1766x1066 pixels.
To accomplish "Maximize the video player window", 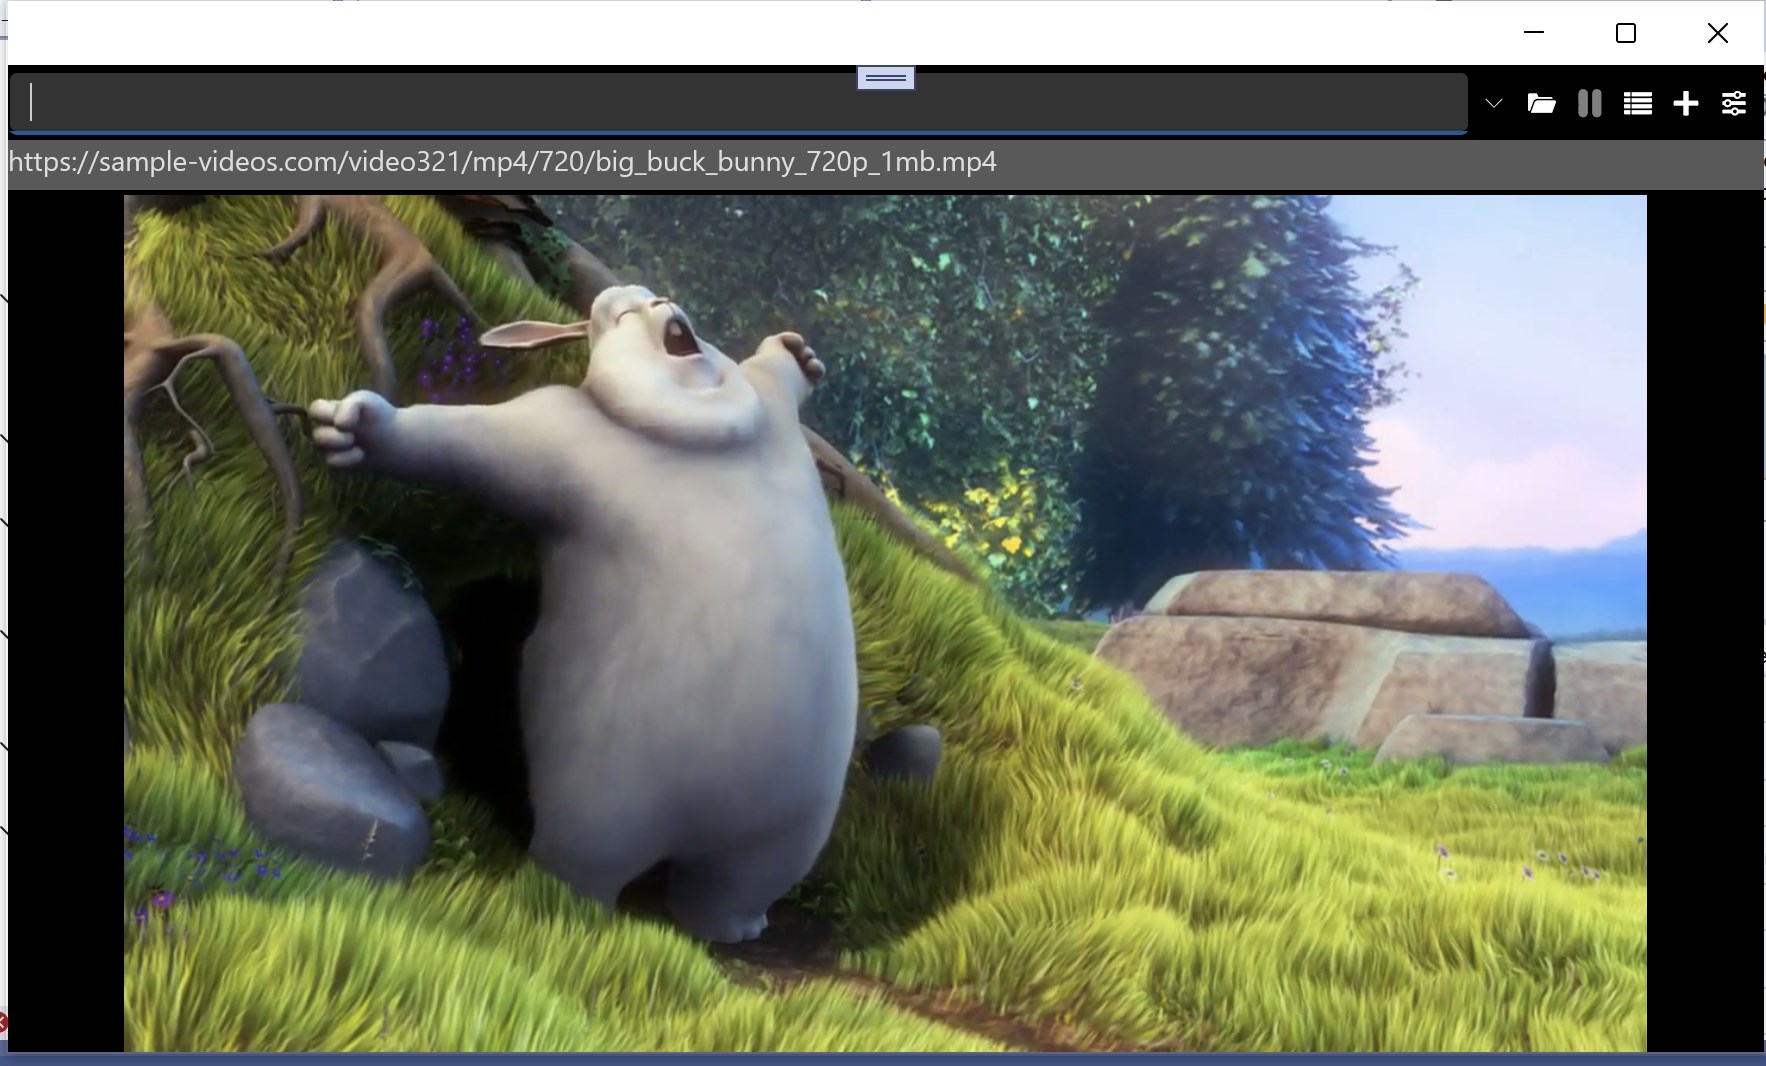I will (x=1626, y=33).
